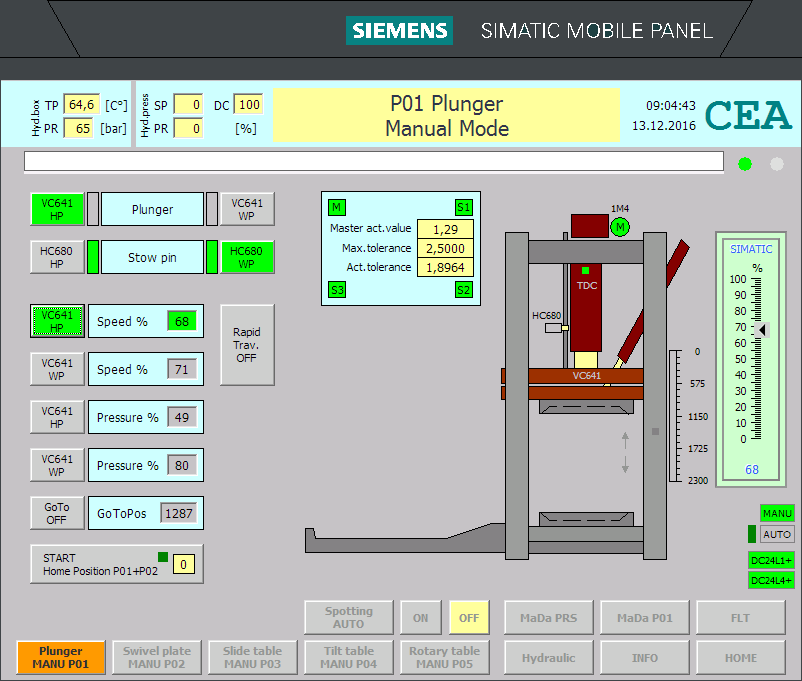Open the Rotary table MANU P05 tab
Screen dimensions: 802x681
tap(444, 657)
